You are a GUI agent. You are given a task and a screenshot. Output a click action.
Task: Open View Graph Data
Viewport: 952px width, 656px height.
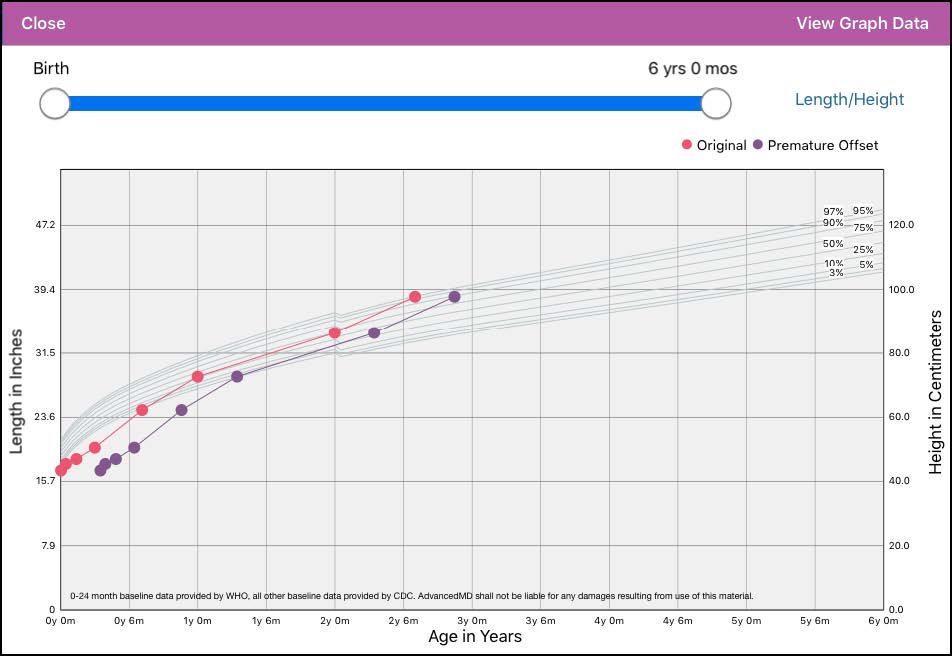click(x=862, y=23)
